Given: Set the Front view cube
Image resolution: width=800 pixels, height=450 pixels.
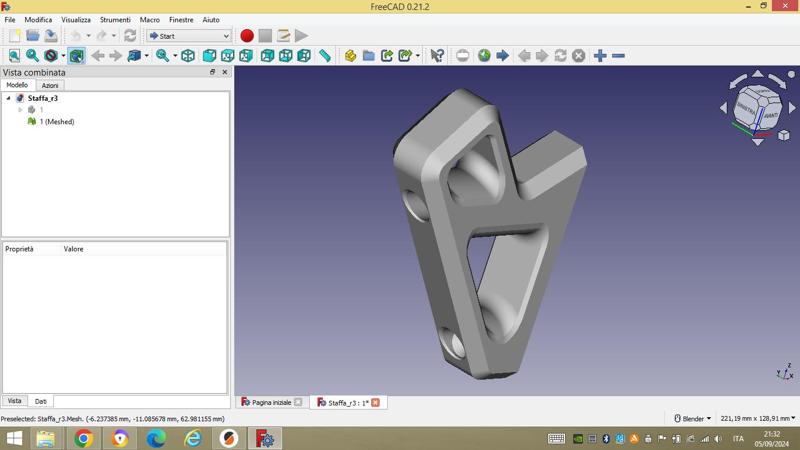Looking at the screenshot, I should click(x=209, y=56).
